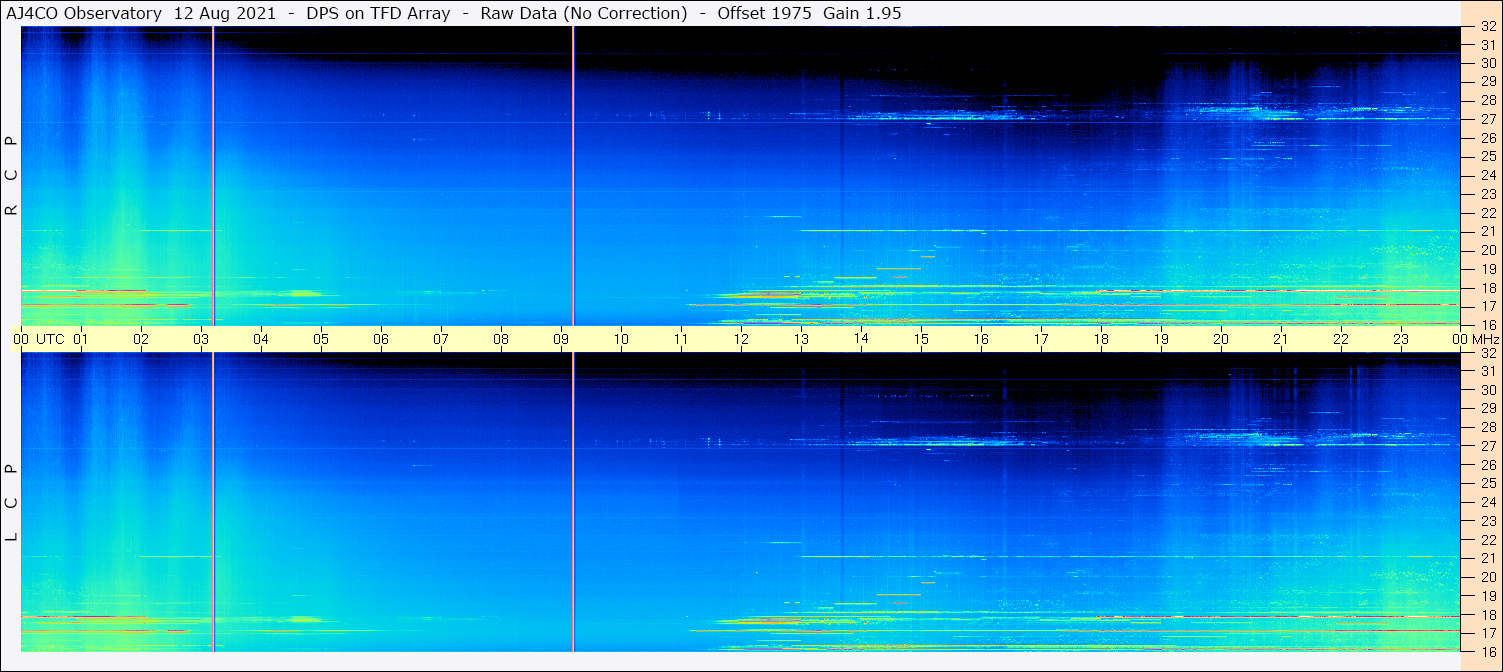Click the 03 hour label on the time axis

point(201,339)
